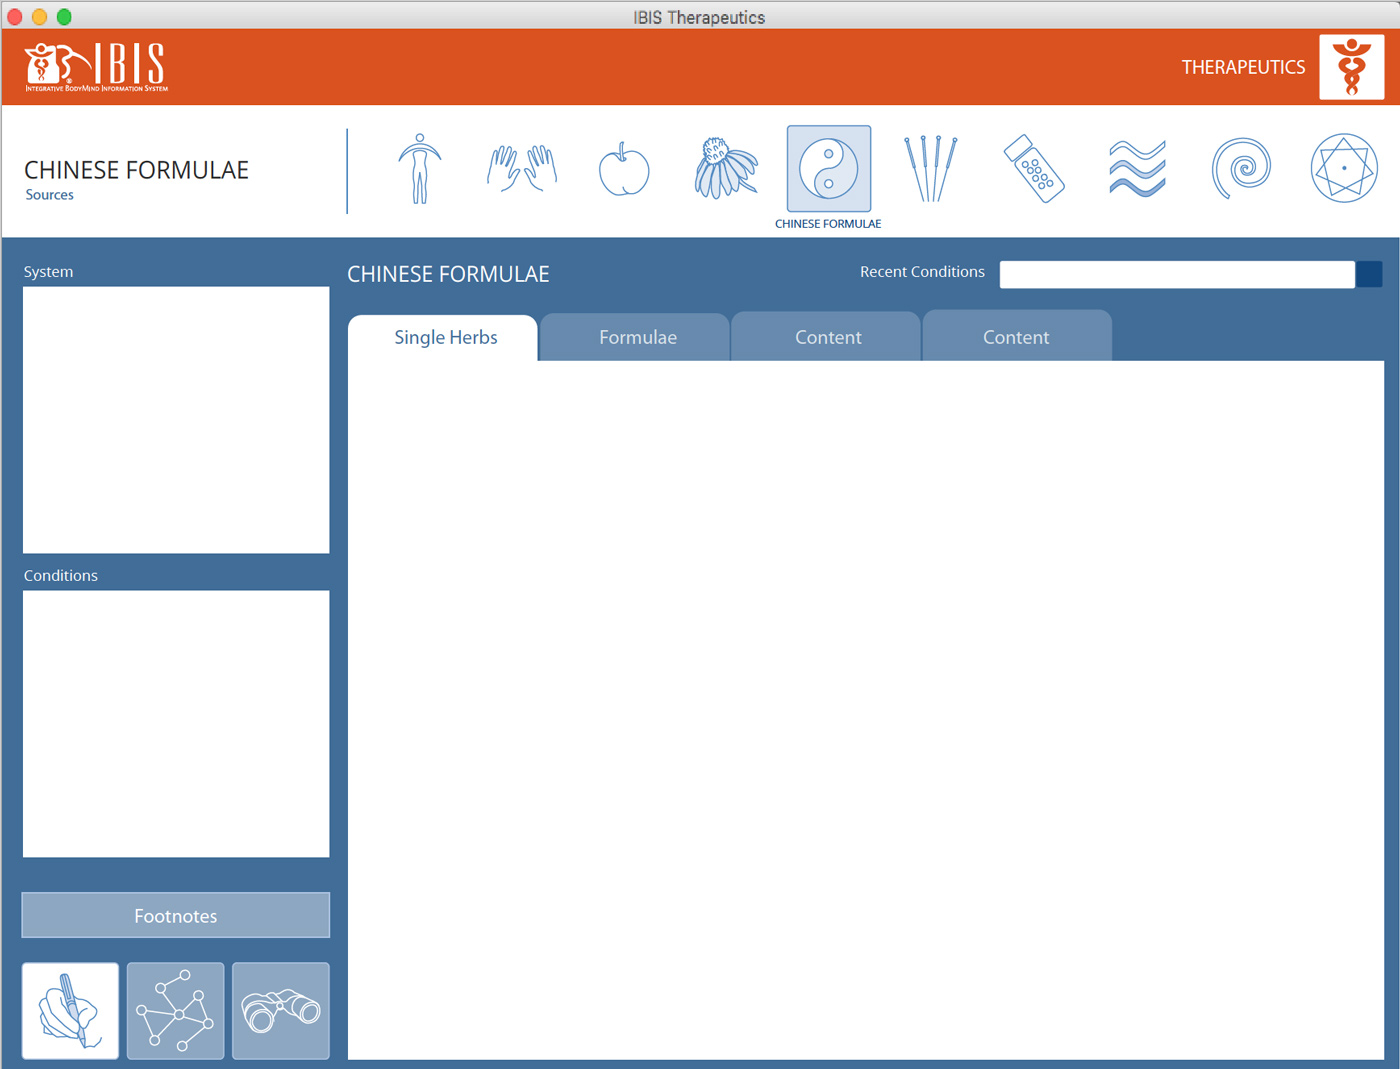Image resolution: width=1400 pixels, height=1069 pixels.
Task: Open the hand writing notes icon
Action: pyautogui.click(x=70, y=1011)
